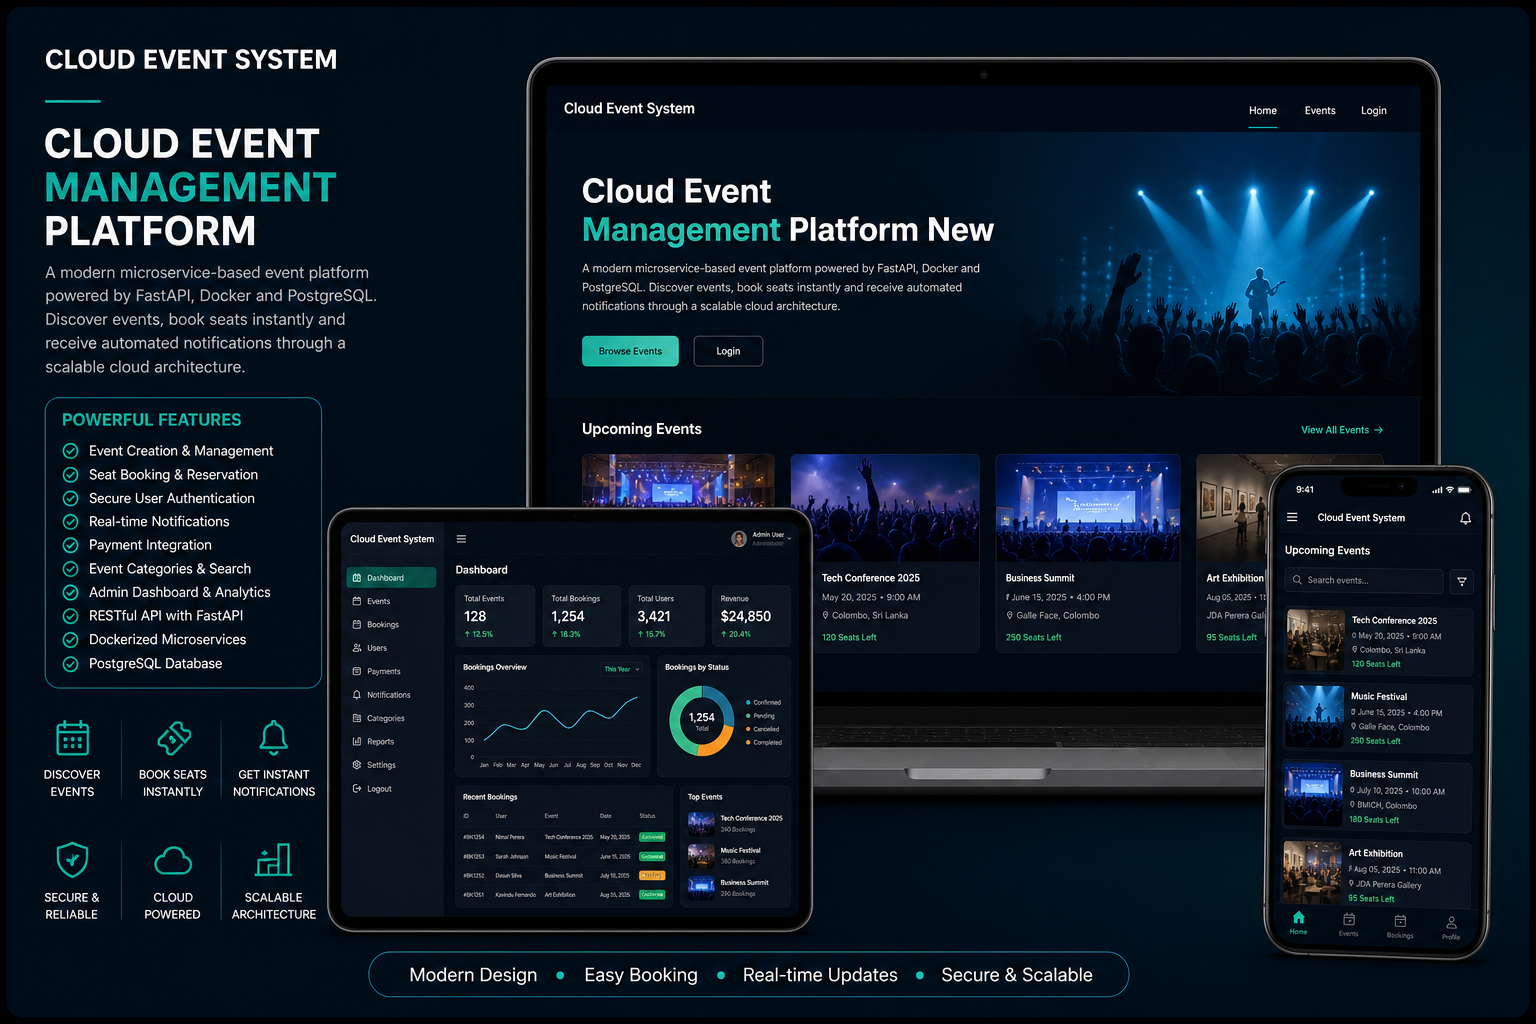Expand the This Year dropdown on tablet chart

[x=622, y=669]
